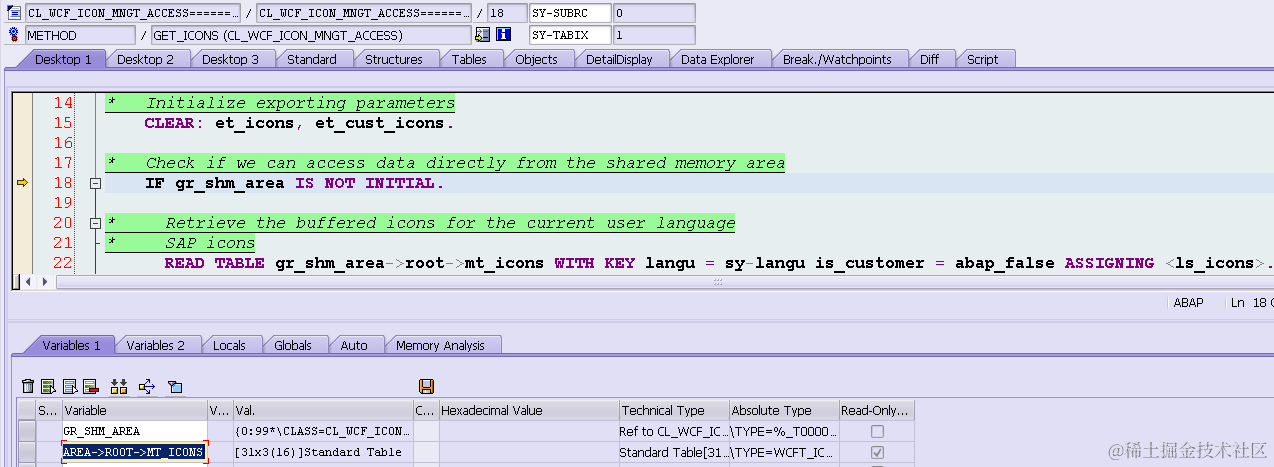1274x467 pixels.
Task: Click the 'Read-Only...' column header
Action: coord(876,410)
